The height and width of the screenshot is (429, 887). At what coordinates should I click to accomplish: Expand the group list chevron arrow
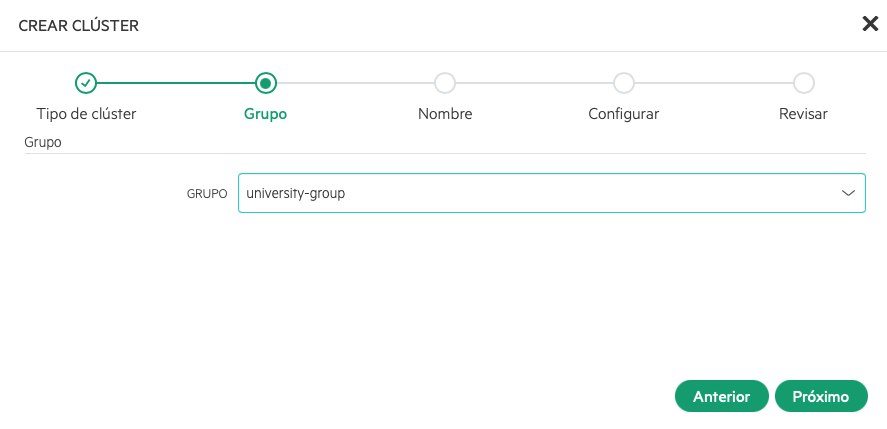click(x=848, y=194)
